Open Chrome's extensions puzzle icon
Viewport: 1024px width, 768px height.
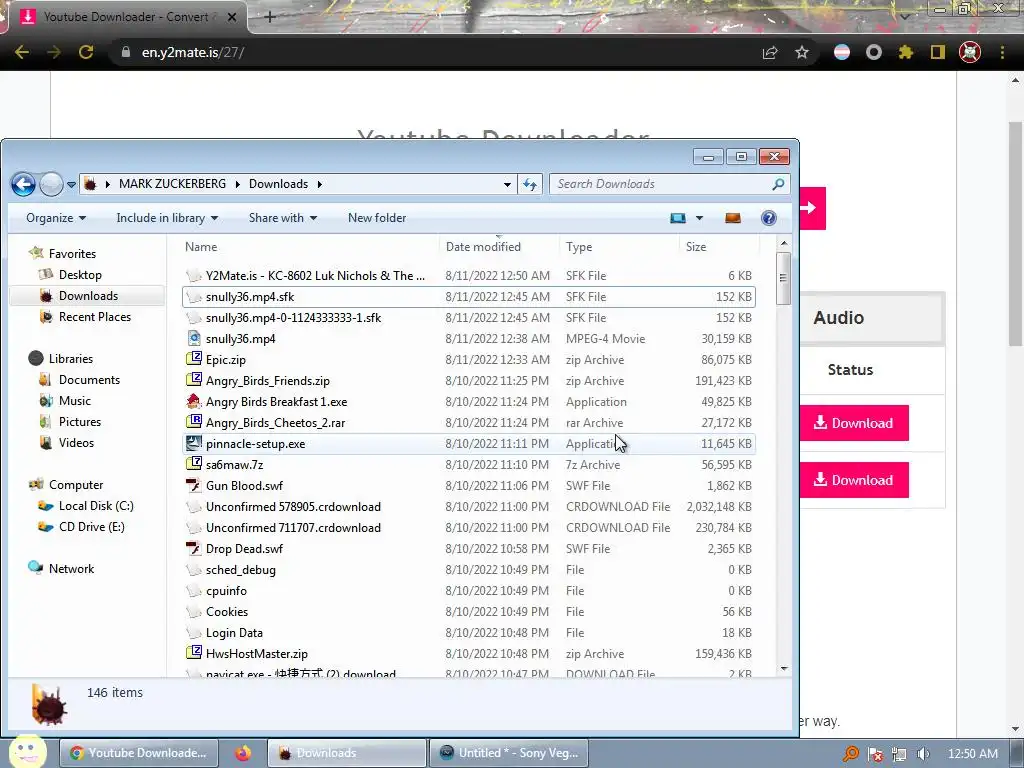(906, 53)
